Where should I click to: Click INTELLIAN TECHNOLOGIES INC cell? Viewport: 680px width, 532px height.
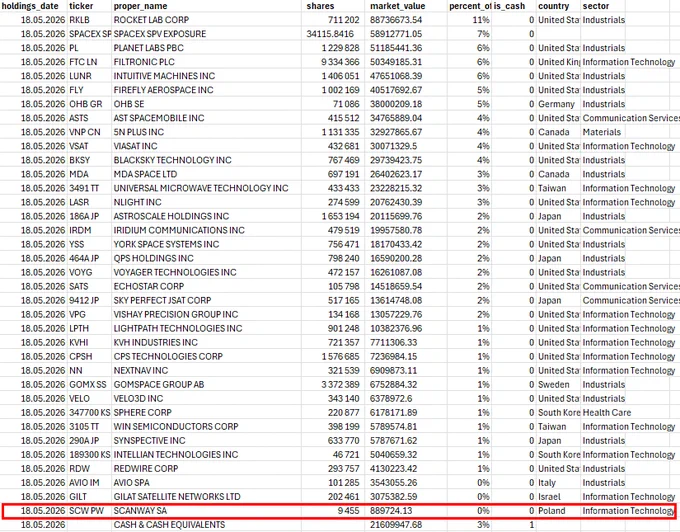(x=207, y=454)
